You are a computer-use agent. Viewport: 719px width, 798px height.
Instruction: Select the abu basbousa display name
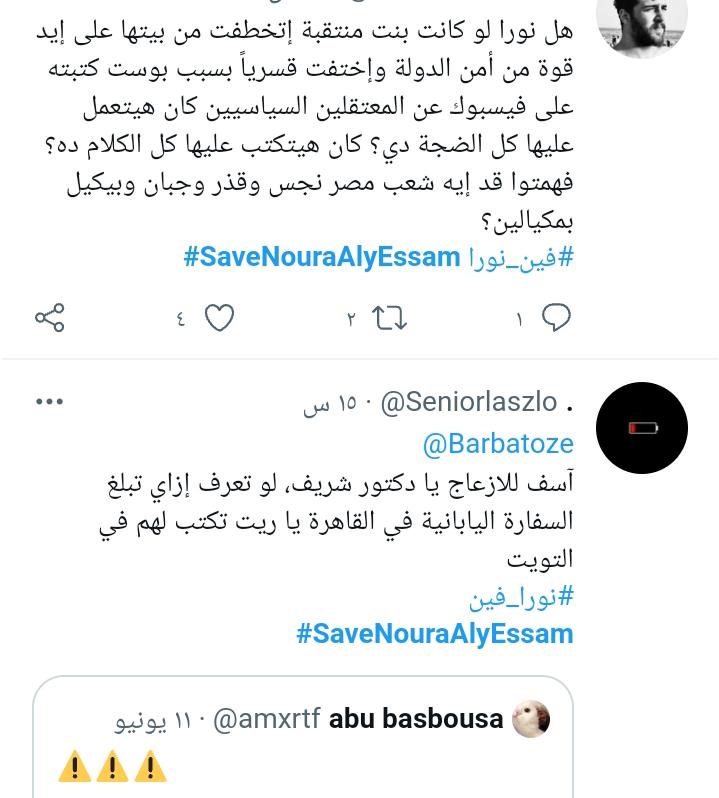point(416,719)
